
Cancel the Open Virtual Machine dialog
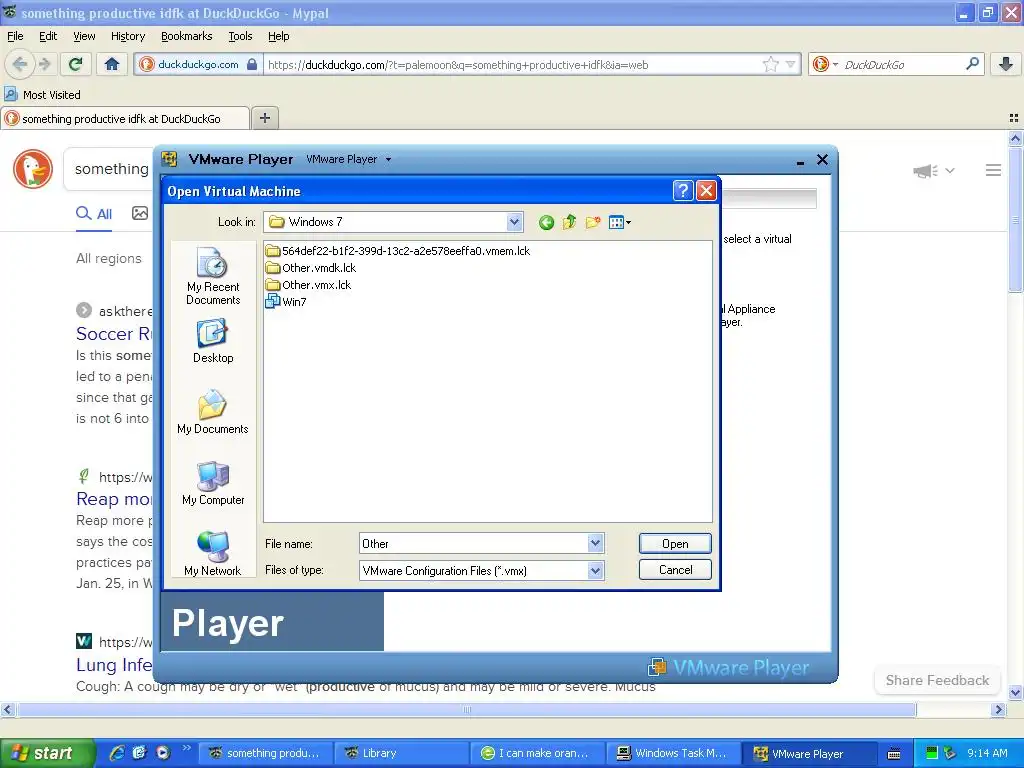675,570
